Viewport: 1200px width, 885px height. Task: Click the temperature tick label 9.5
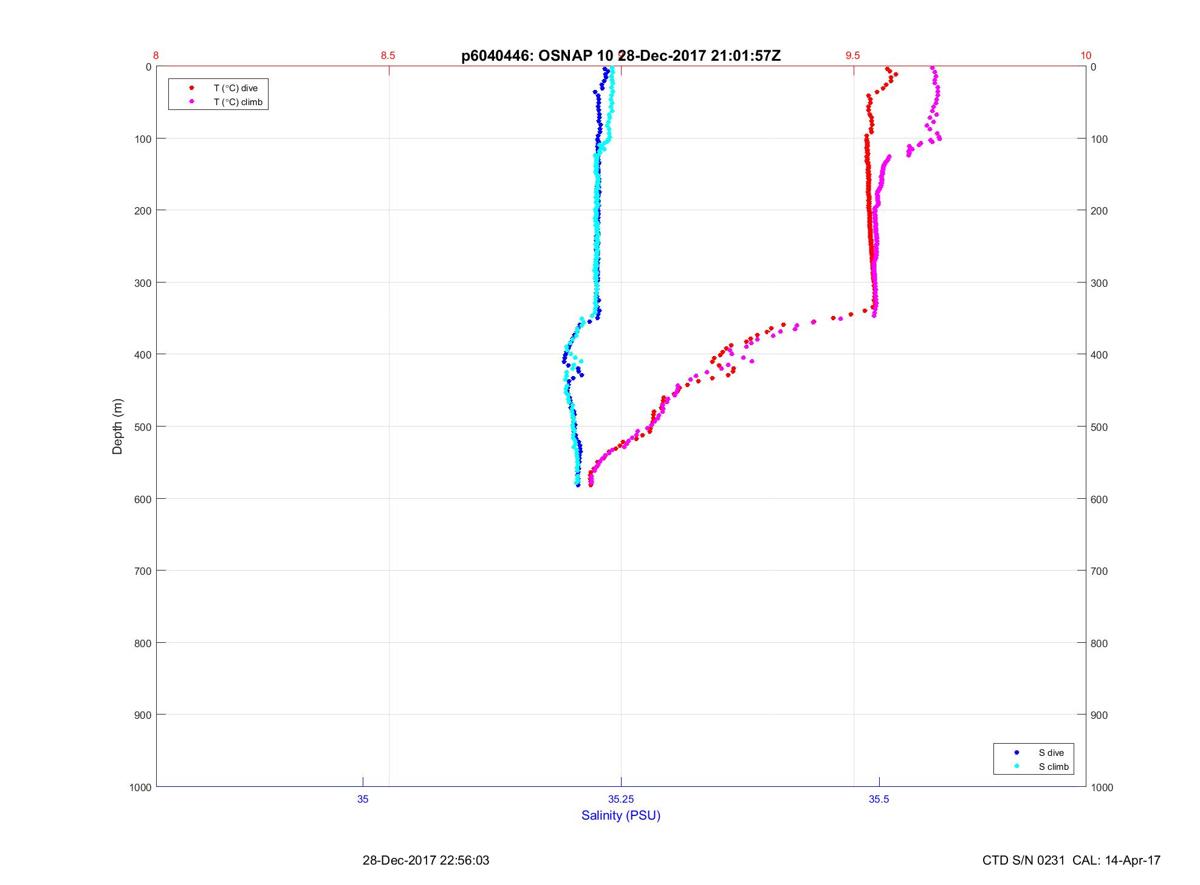[852, 56]
